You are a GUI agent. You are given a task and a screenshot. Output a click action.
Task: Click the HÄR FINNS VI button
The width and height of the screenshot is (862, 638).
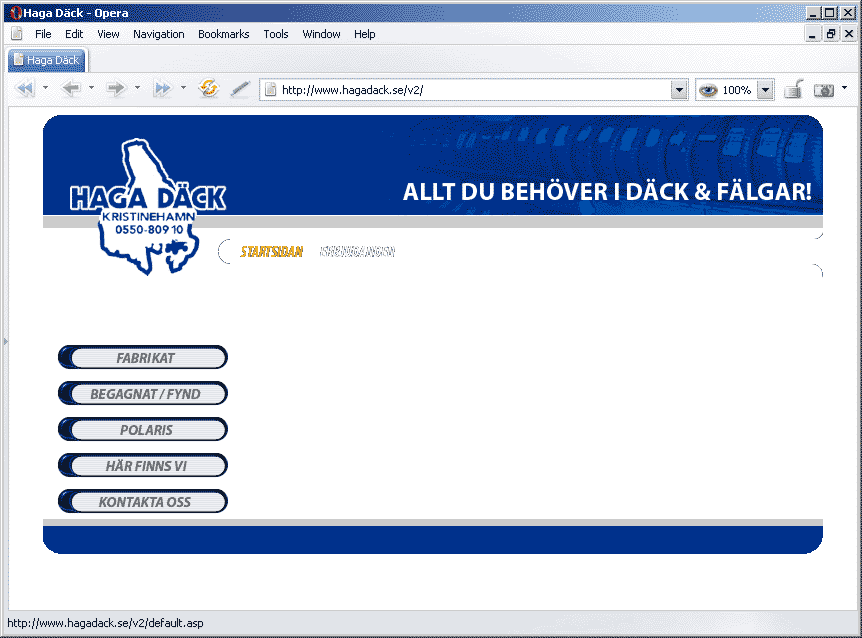143,466
